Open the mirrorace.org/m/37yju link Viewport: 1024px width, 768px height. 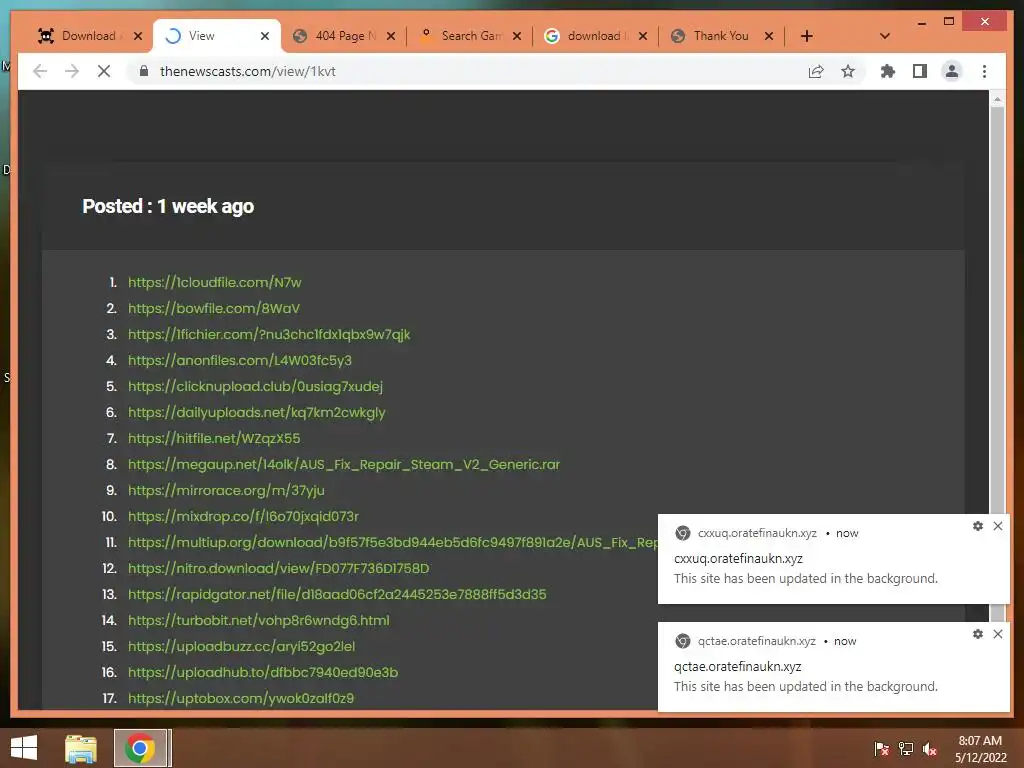226,490
